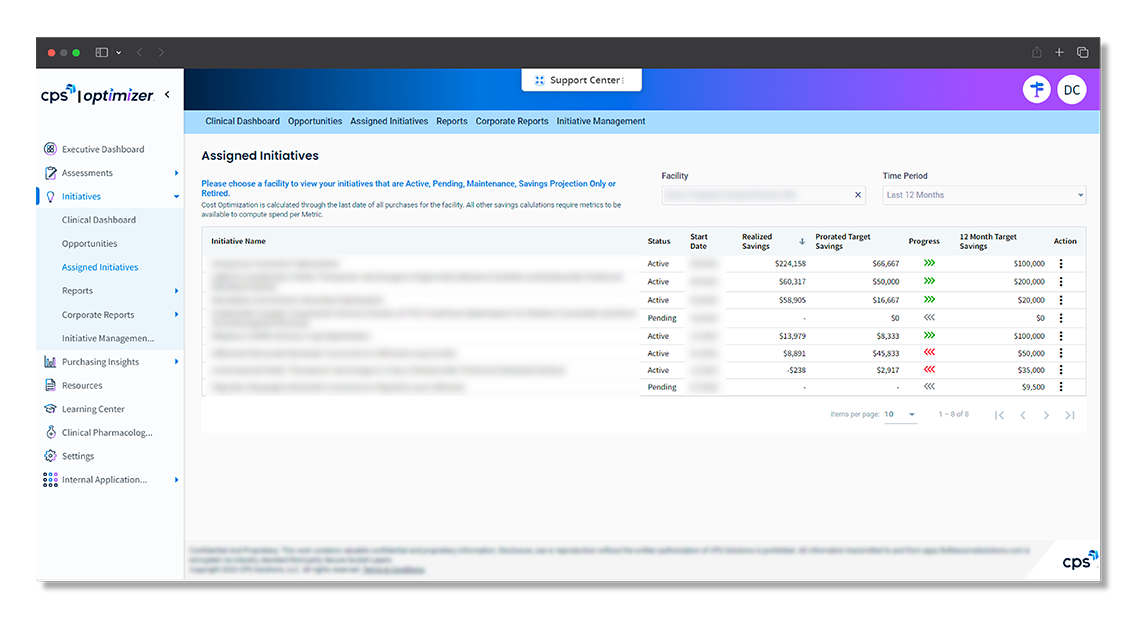Screen dimensions: 1136x627
Task: Clear the selected facility
Action: [x=857, y=194]
